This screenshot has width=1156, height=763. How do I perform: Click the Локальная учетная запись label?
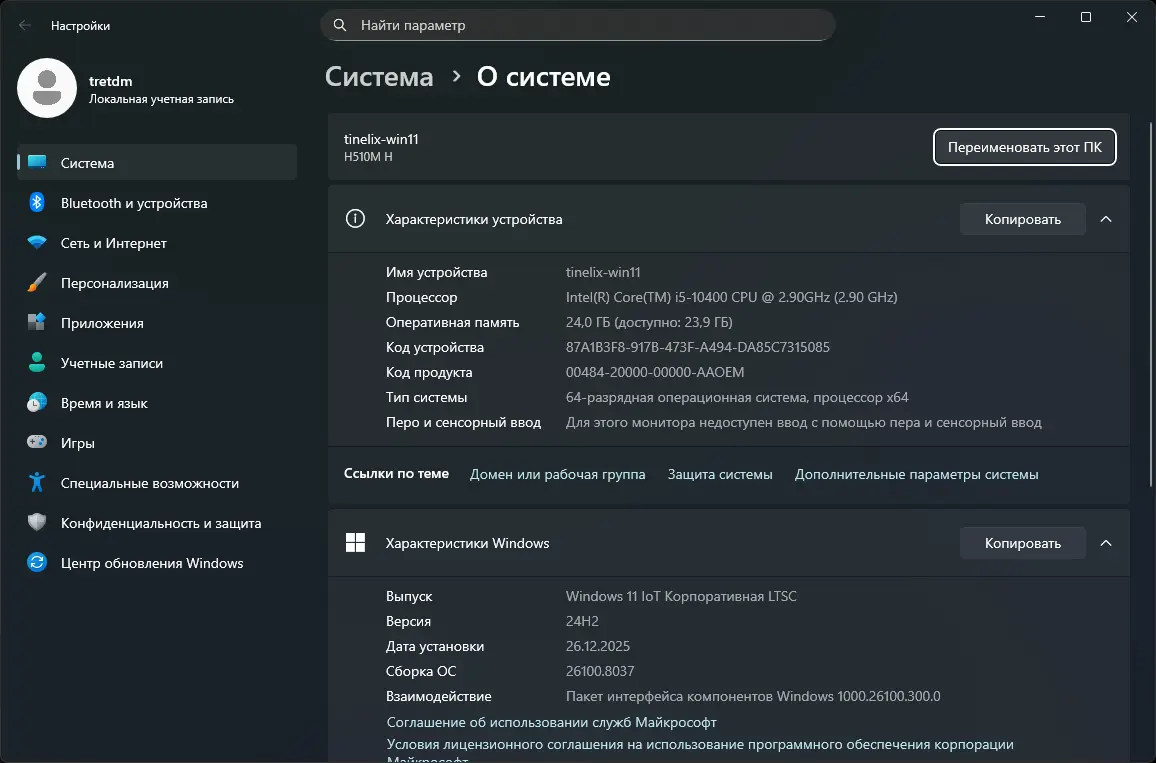click(161, 99)
